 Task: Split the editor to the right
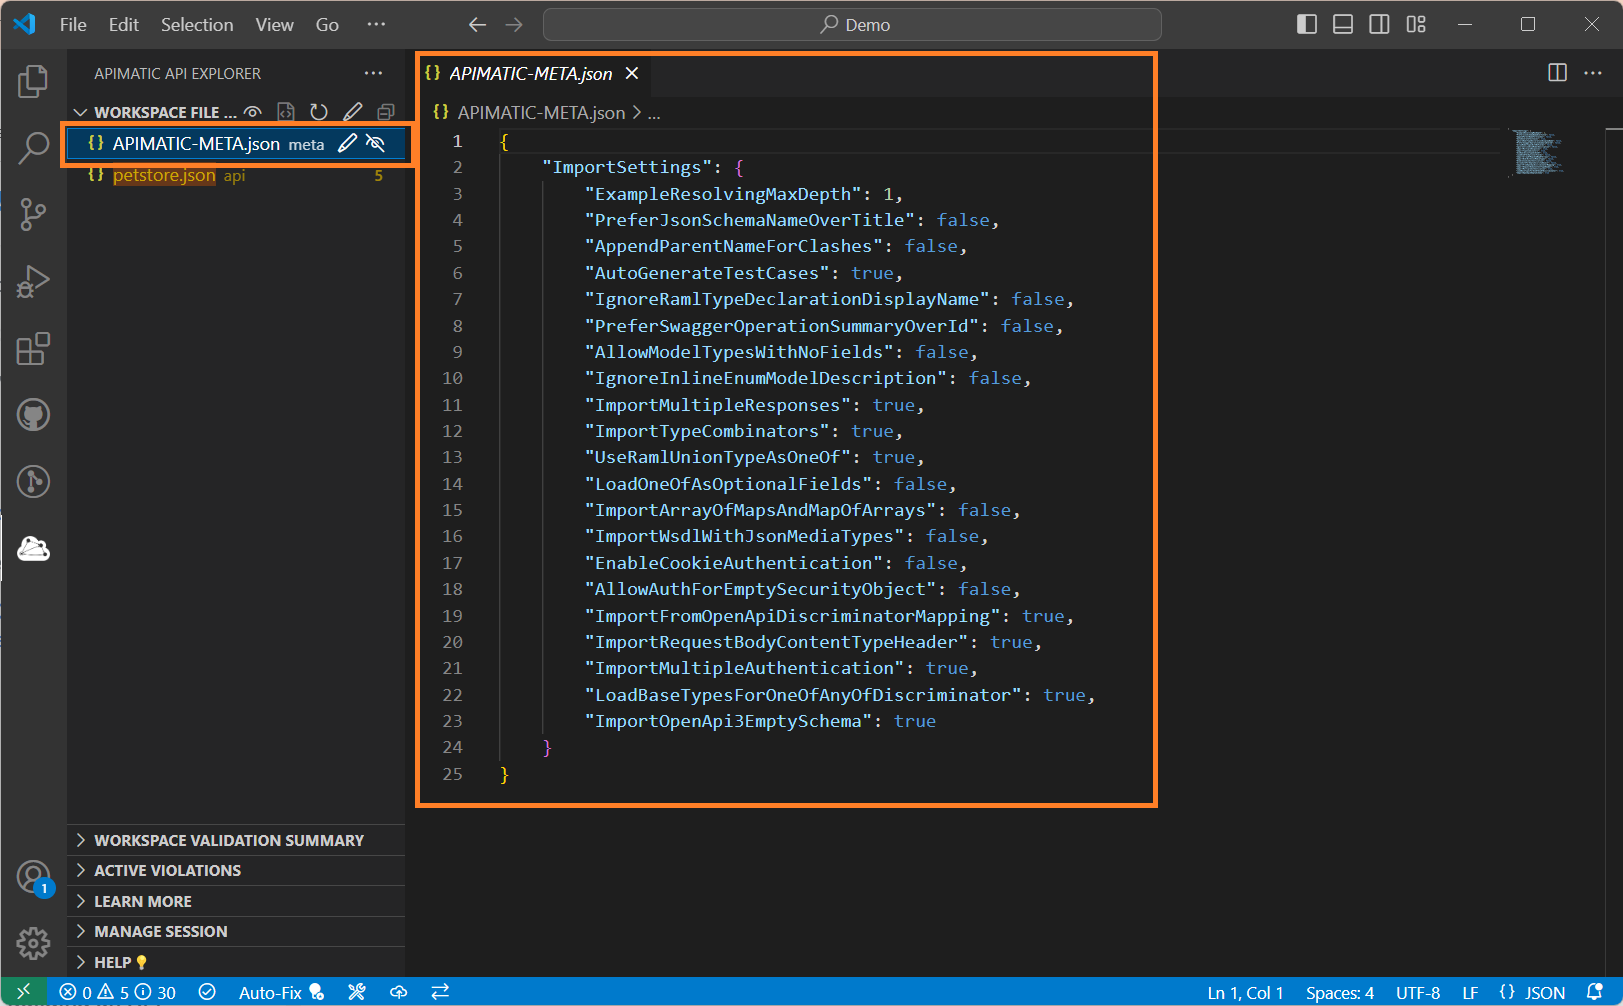point(1557,72)
